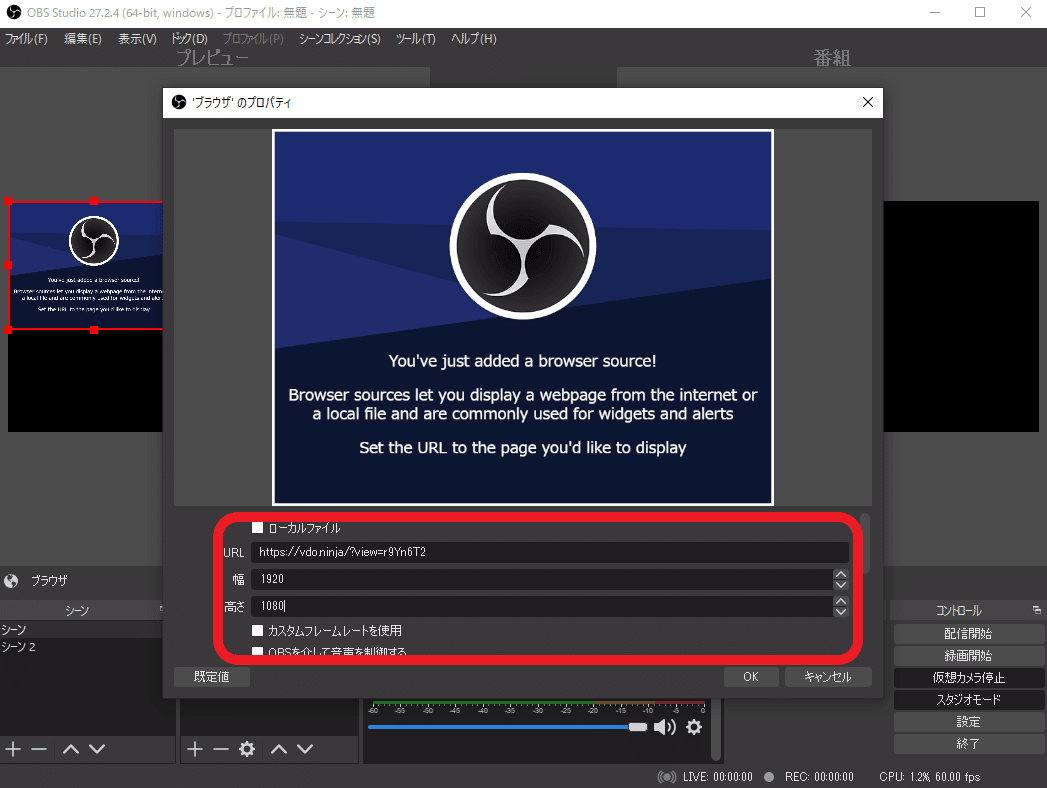
Task: Click the browser source in preview canvas
Action: pyautogui.click(x=85, y=265)
